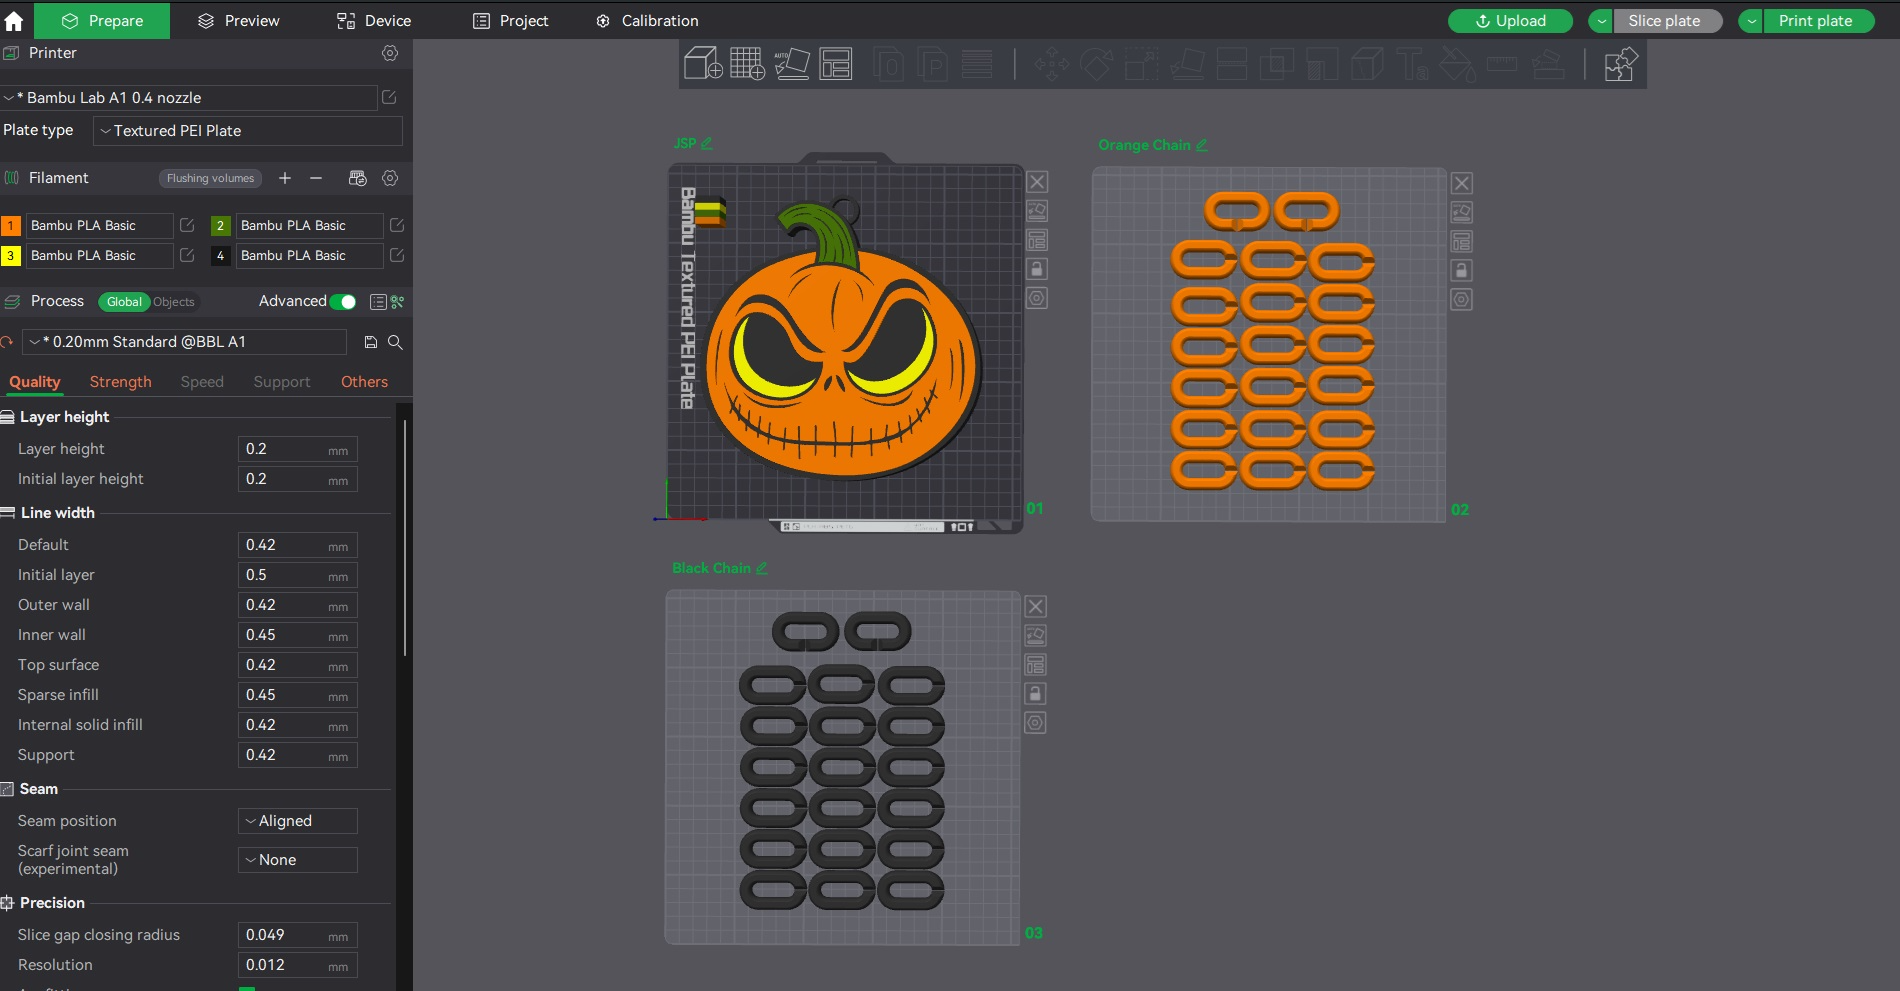Click Add object cube icon in toolbar
This screenshot has width=1900, height=991.
pos(703,64)
